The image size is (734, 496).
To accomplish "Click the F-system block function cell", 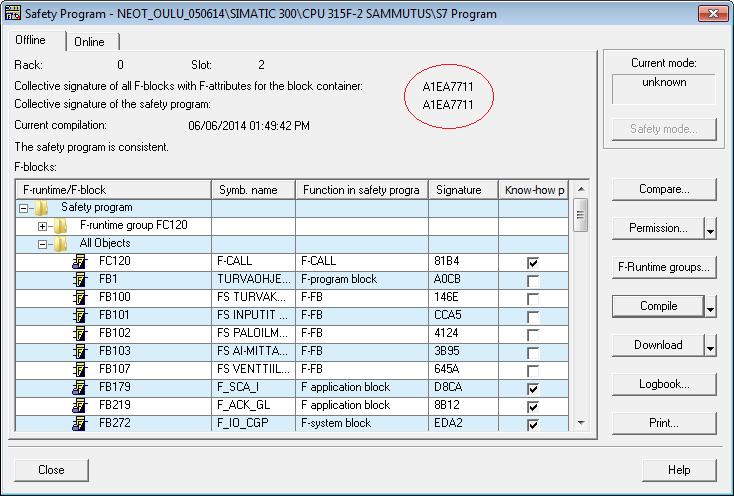I will click(362, 423).
